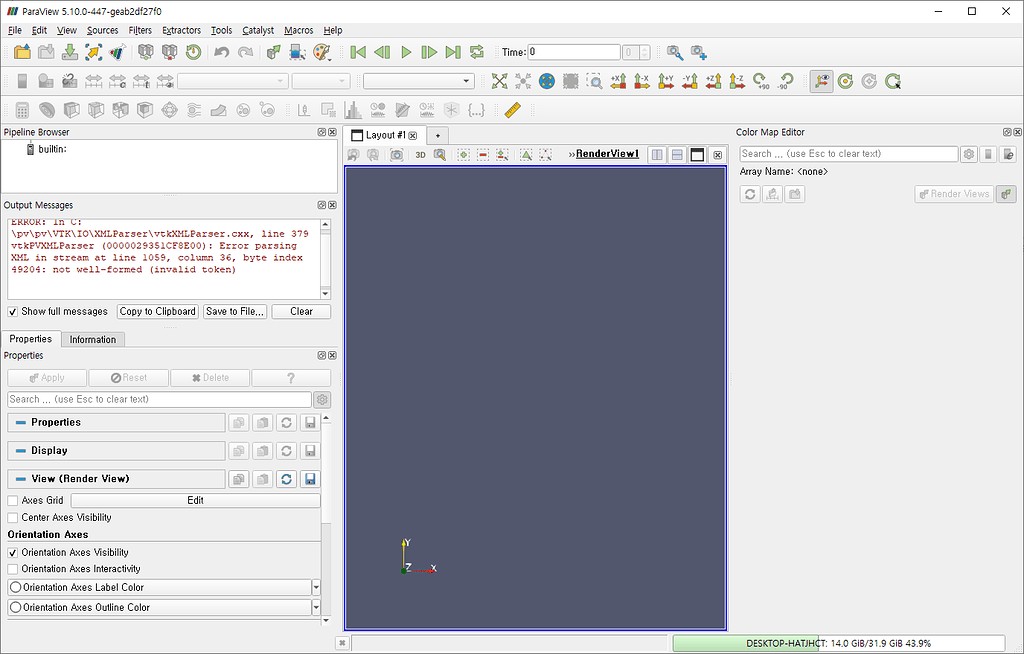Open the Extractors menu
This screenshot has height=654, width=1024.
point(181,30)
